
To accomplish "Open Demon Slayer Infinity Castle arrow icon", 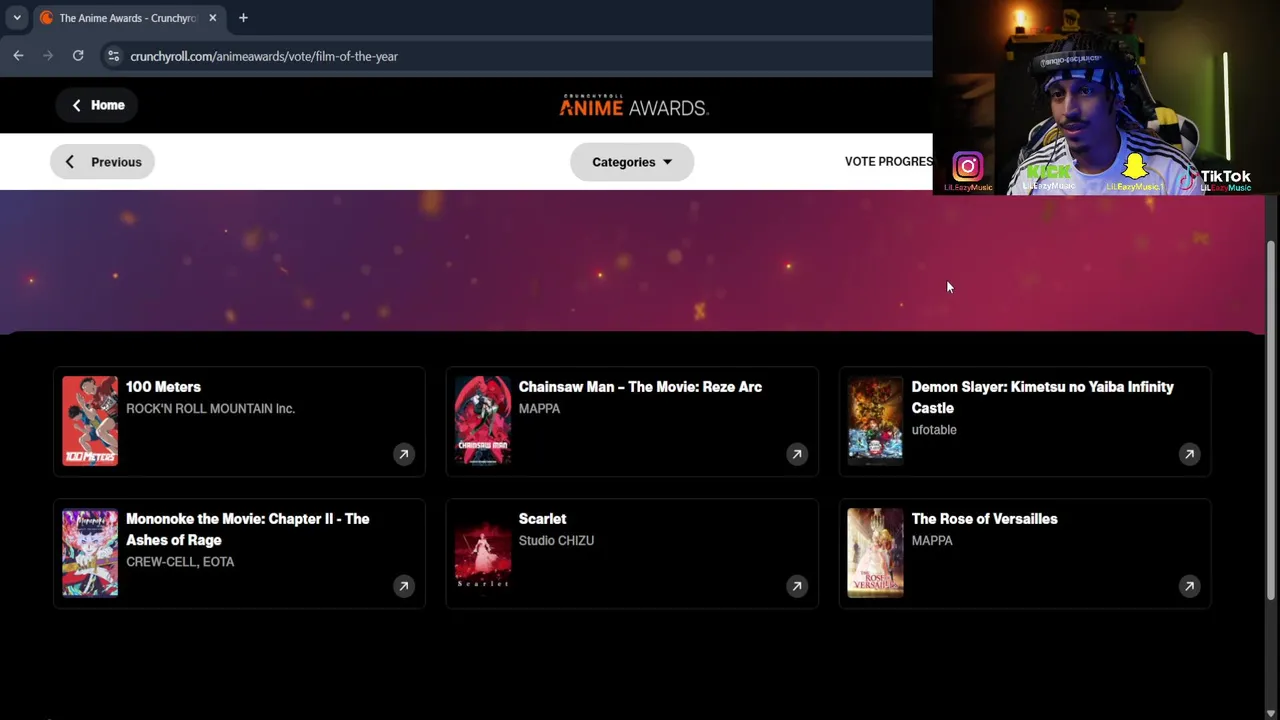I will 1189,454.
